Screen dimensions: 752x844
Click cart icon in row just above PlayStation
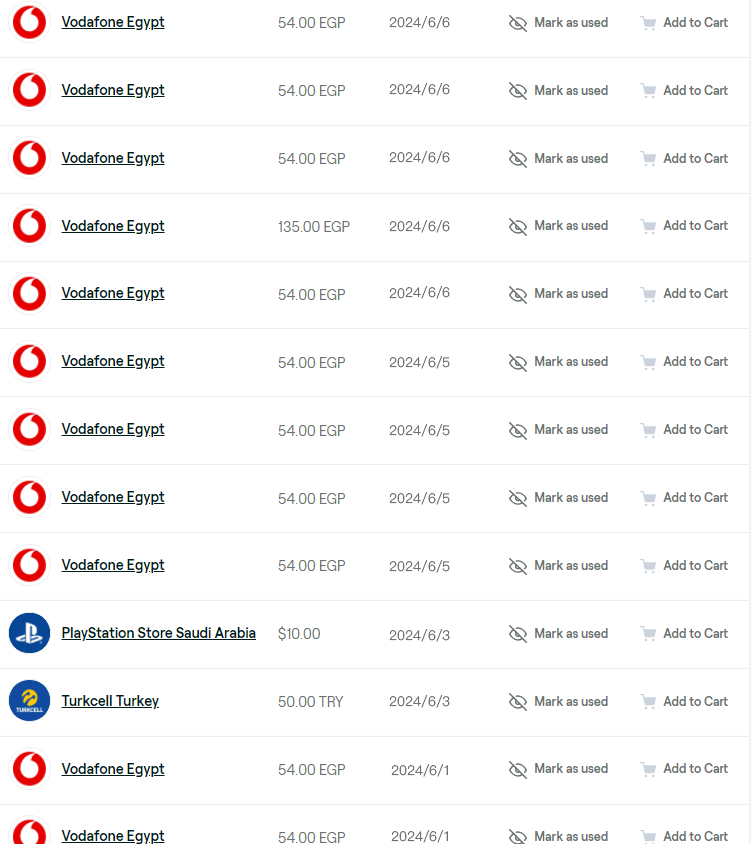648,566
